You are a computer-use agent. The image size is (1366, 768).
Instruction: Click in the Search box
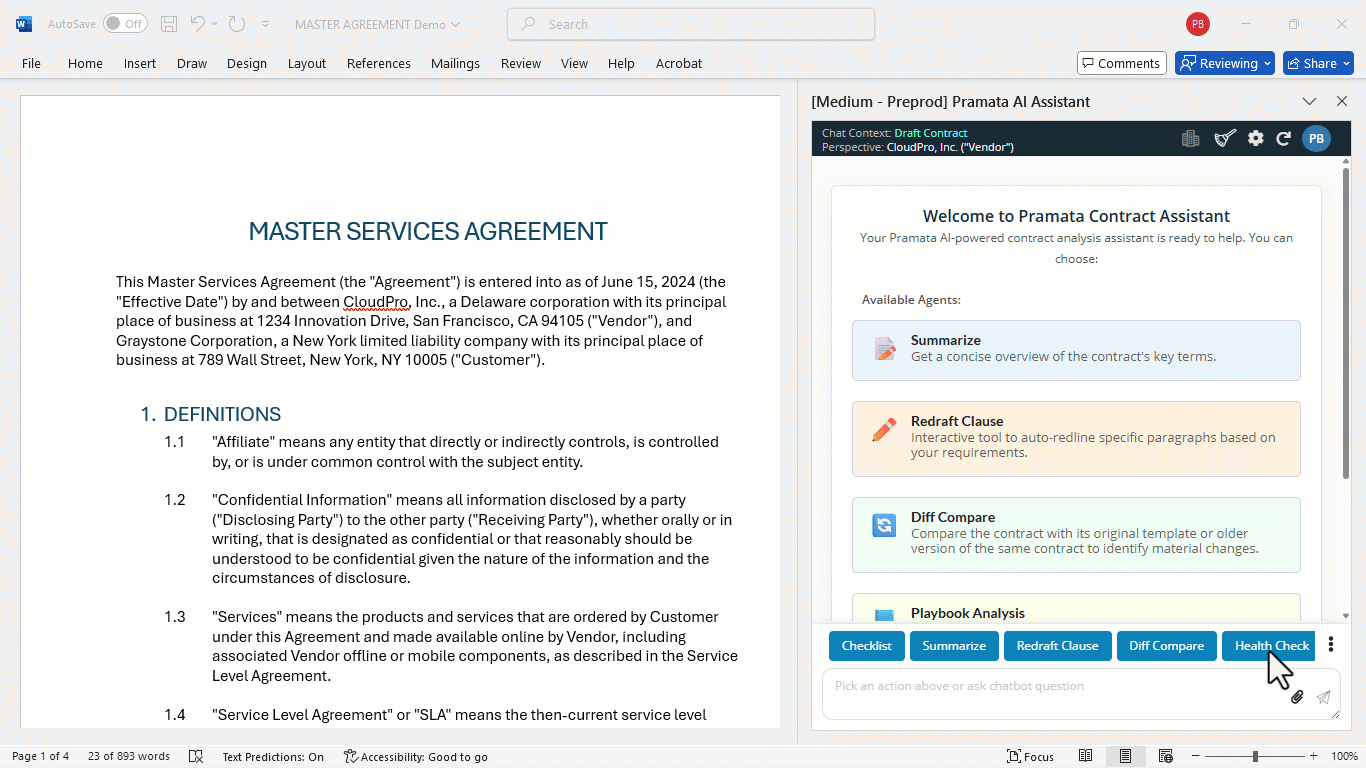pos(691,24)
